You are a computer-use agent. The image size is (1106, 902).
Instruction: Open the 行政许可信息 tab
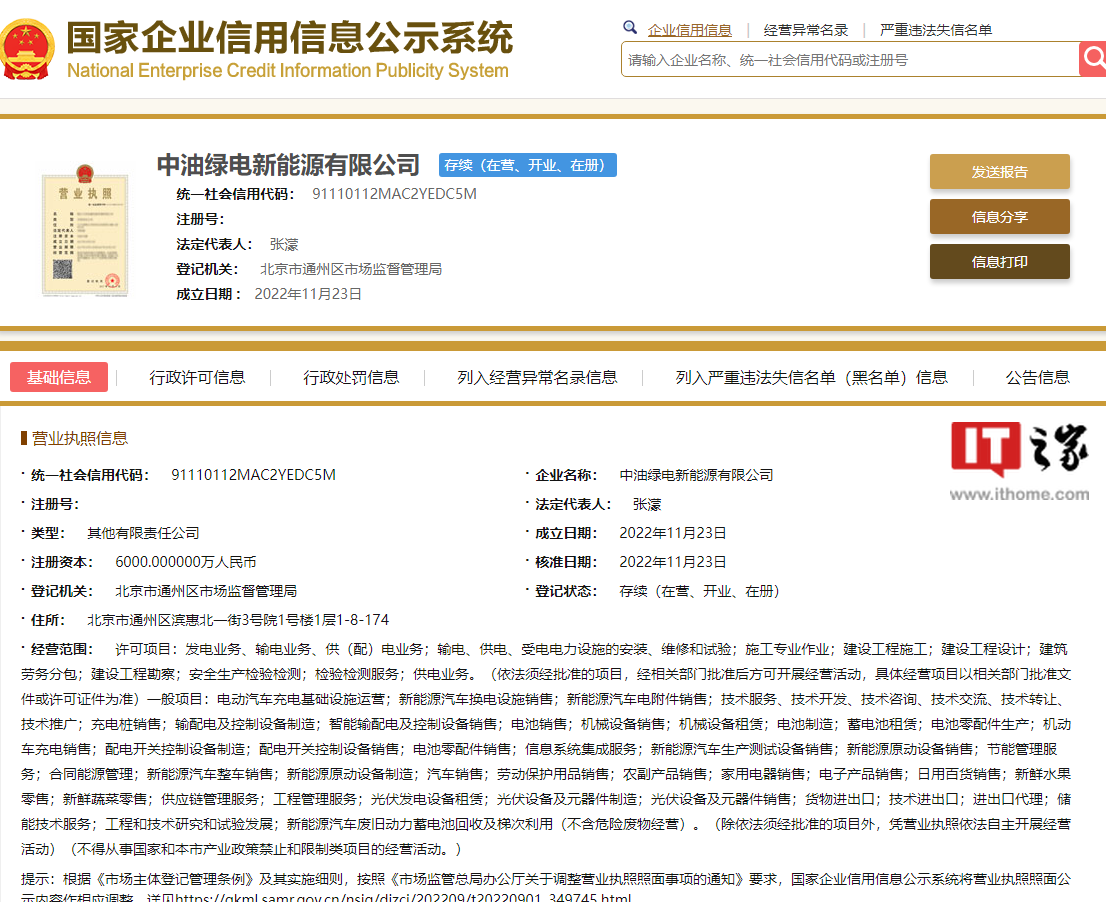(197, 378)
